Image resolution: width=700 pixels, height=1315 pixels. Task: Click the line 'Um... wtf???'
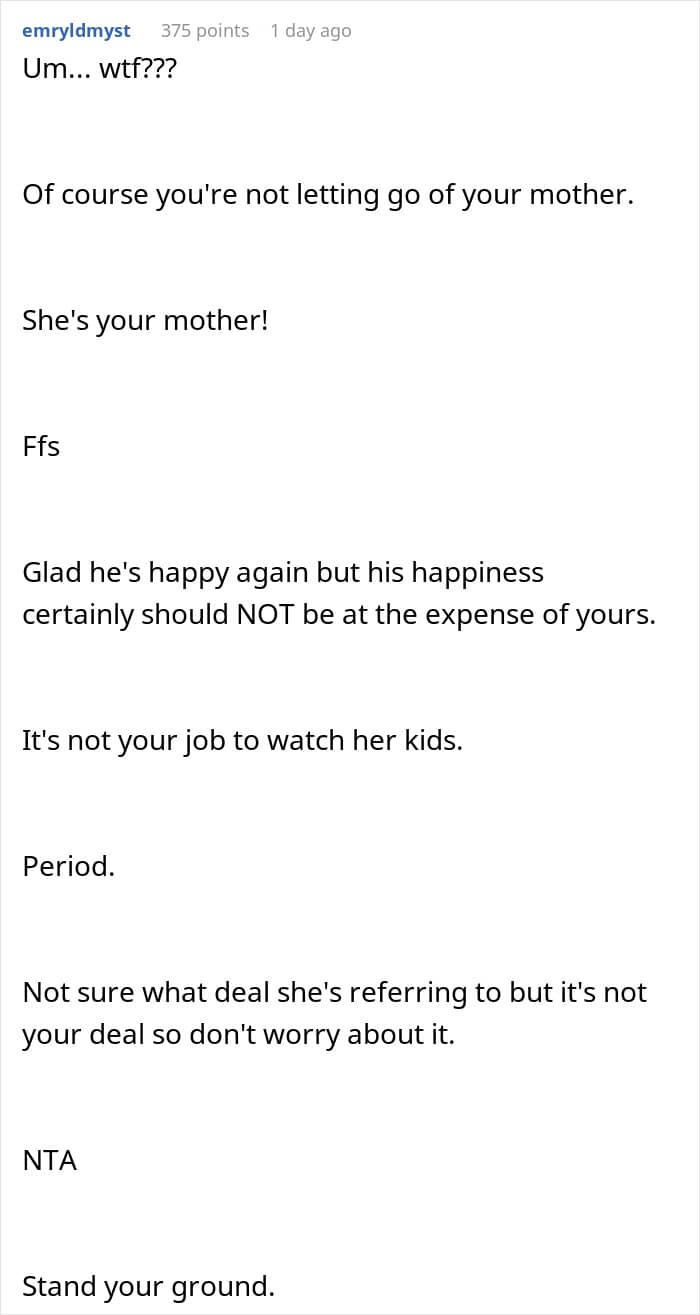tap(99, 71)
